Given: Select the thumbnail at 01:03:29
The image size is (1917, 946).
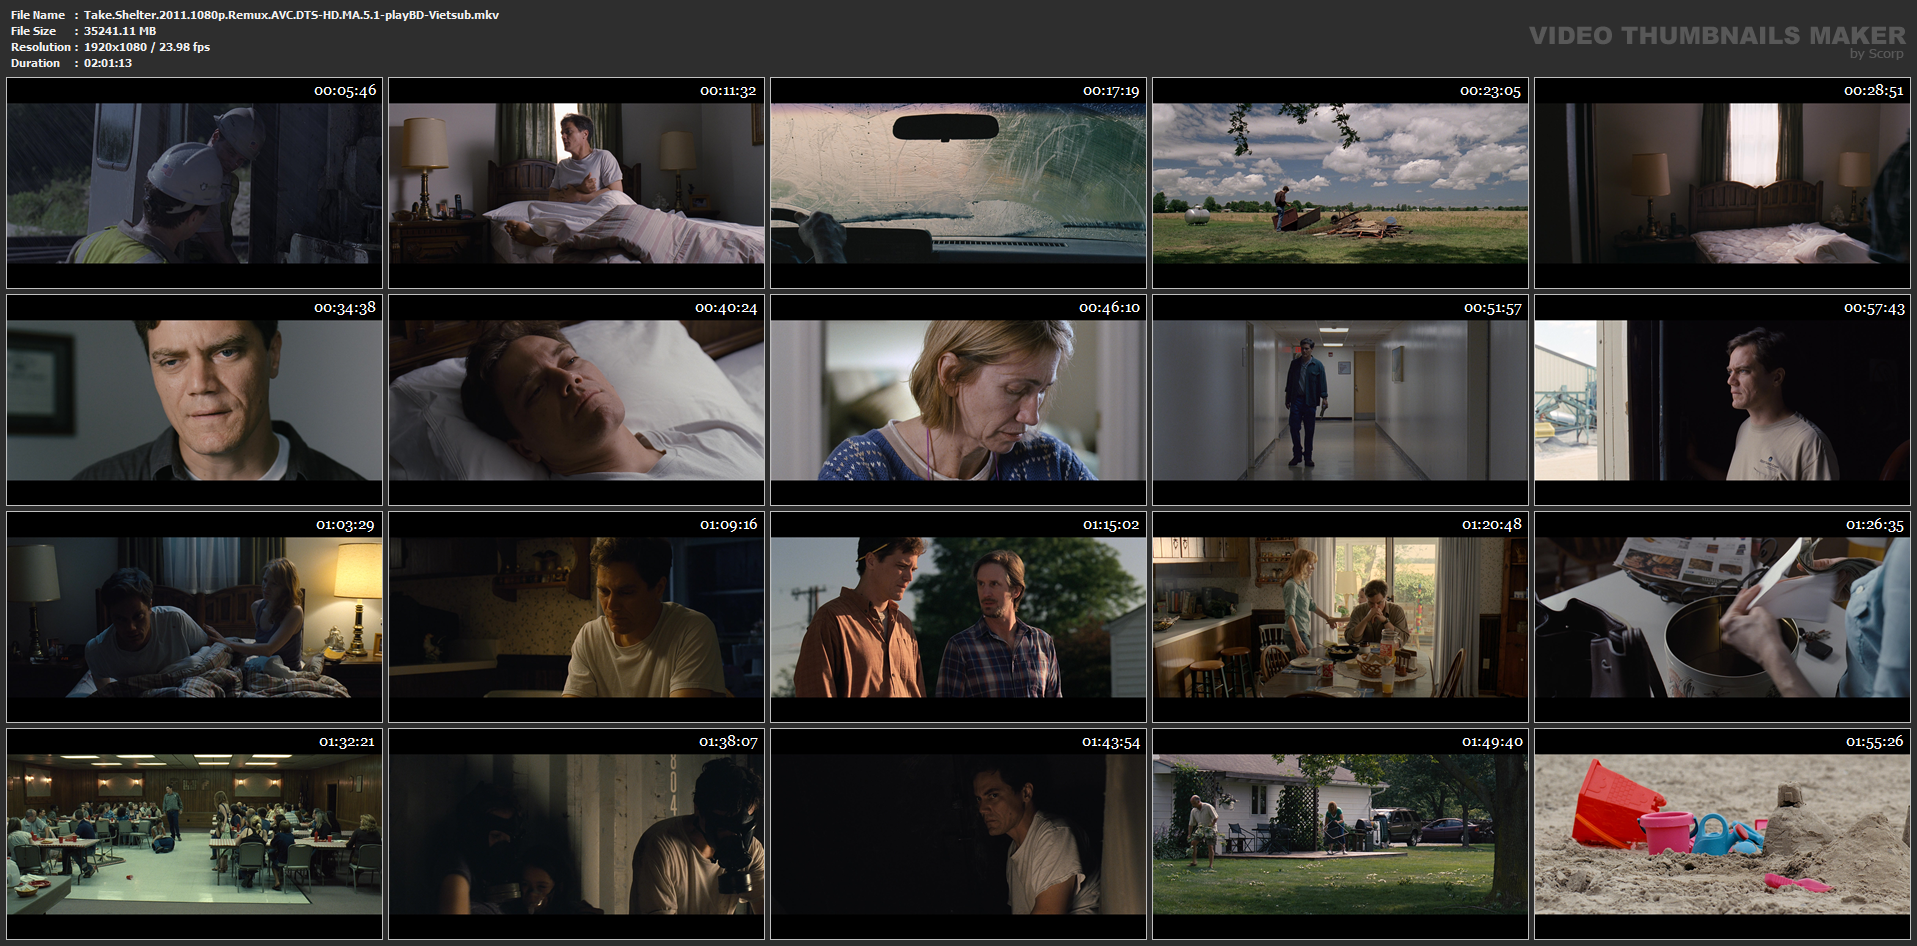Looking at the screenshot, I should click(x=194, y=617).
